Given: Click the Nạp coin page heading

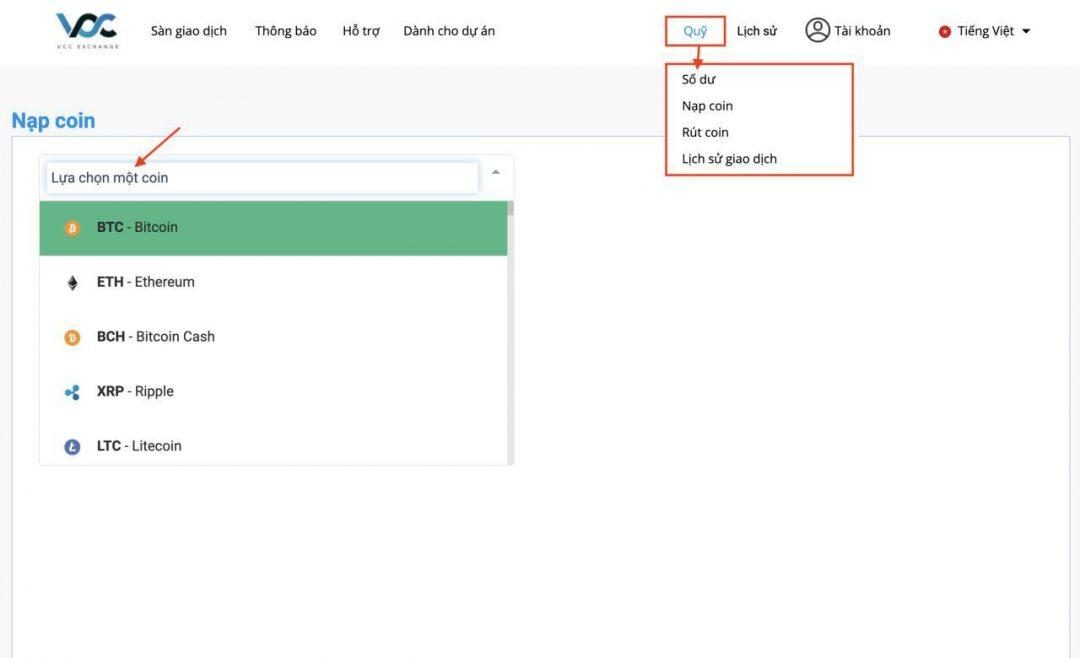Looking at the screenshot, I should point(54,121).
